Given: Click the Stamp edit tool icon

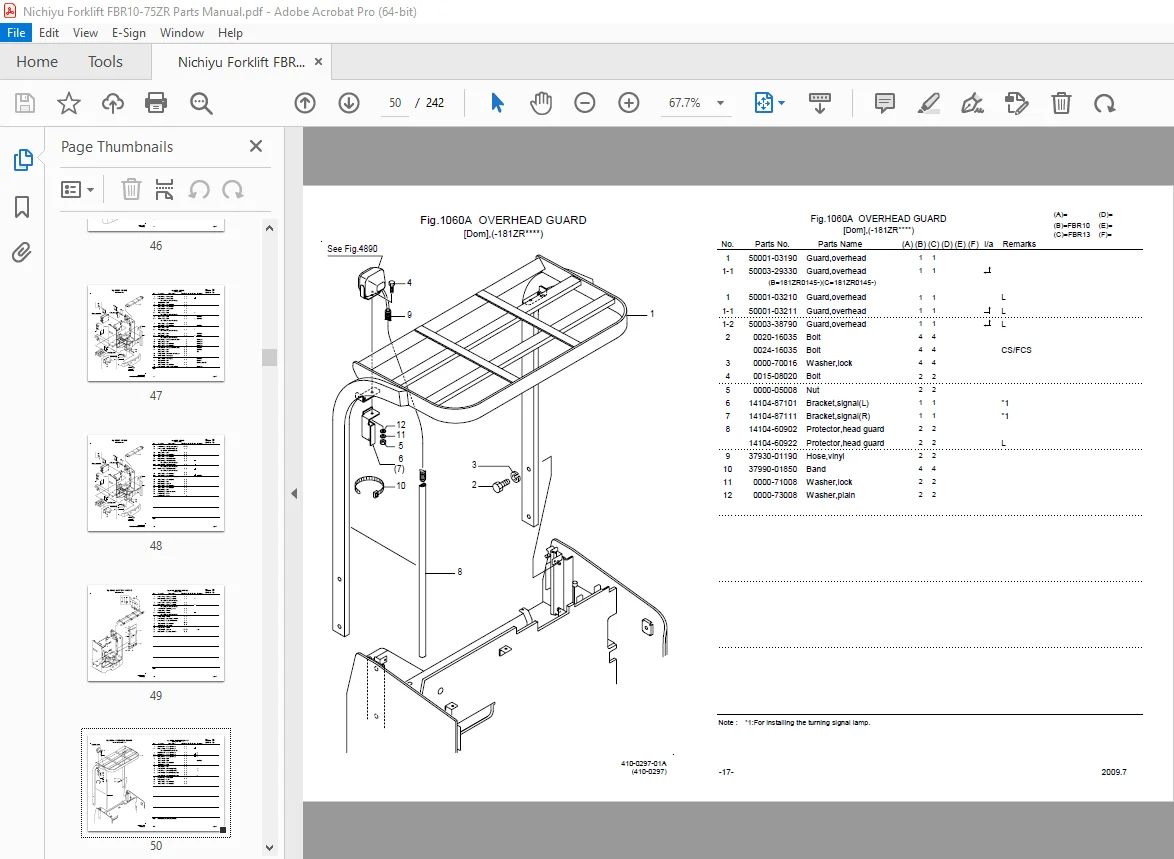Looking at the screenshot, I should 1016,103.
